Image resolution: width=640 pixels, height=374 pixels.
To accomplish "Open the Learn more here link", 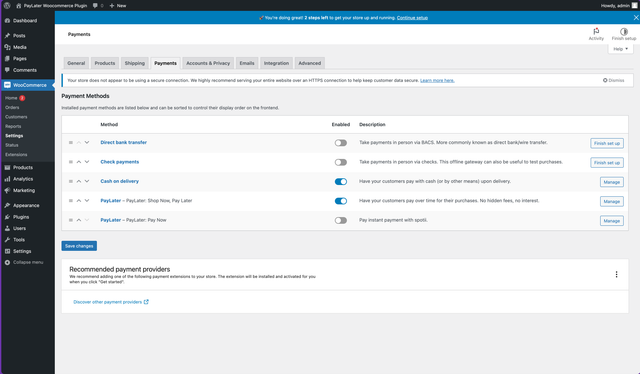I will pyautogui.click(x=437, y=80).
